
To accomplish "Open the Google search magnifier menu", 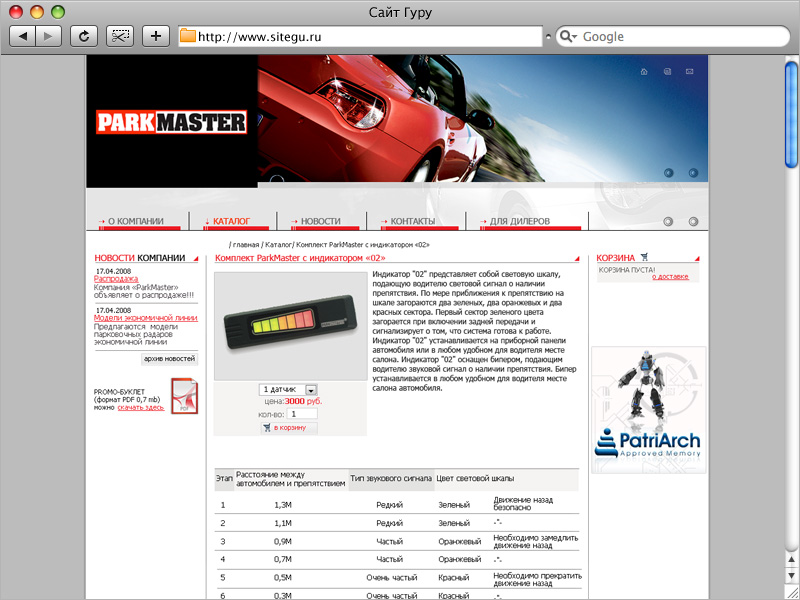I will [568, 36].
